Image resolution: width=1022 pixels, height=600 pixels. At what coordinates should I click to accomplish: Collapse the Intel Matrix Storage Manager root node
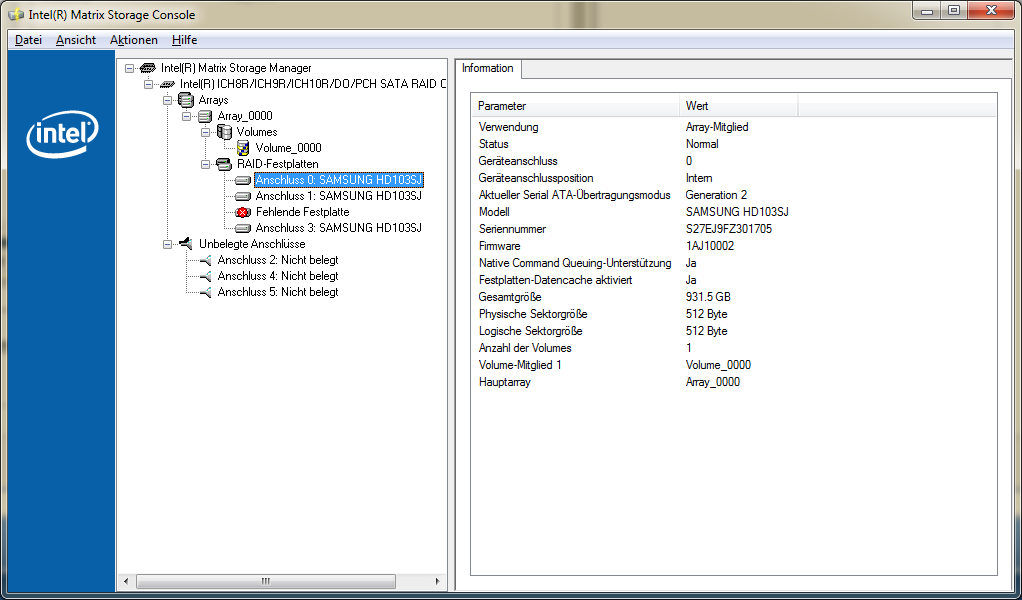[x=129, y=68]
